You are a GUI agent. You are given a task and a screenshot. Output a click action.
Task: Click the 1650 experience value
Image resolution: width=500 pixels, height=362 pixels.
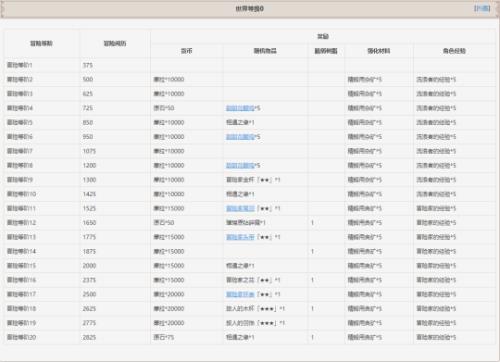(89, 223)
